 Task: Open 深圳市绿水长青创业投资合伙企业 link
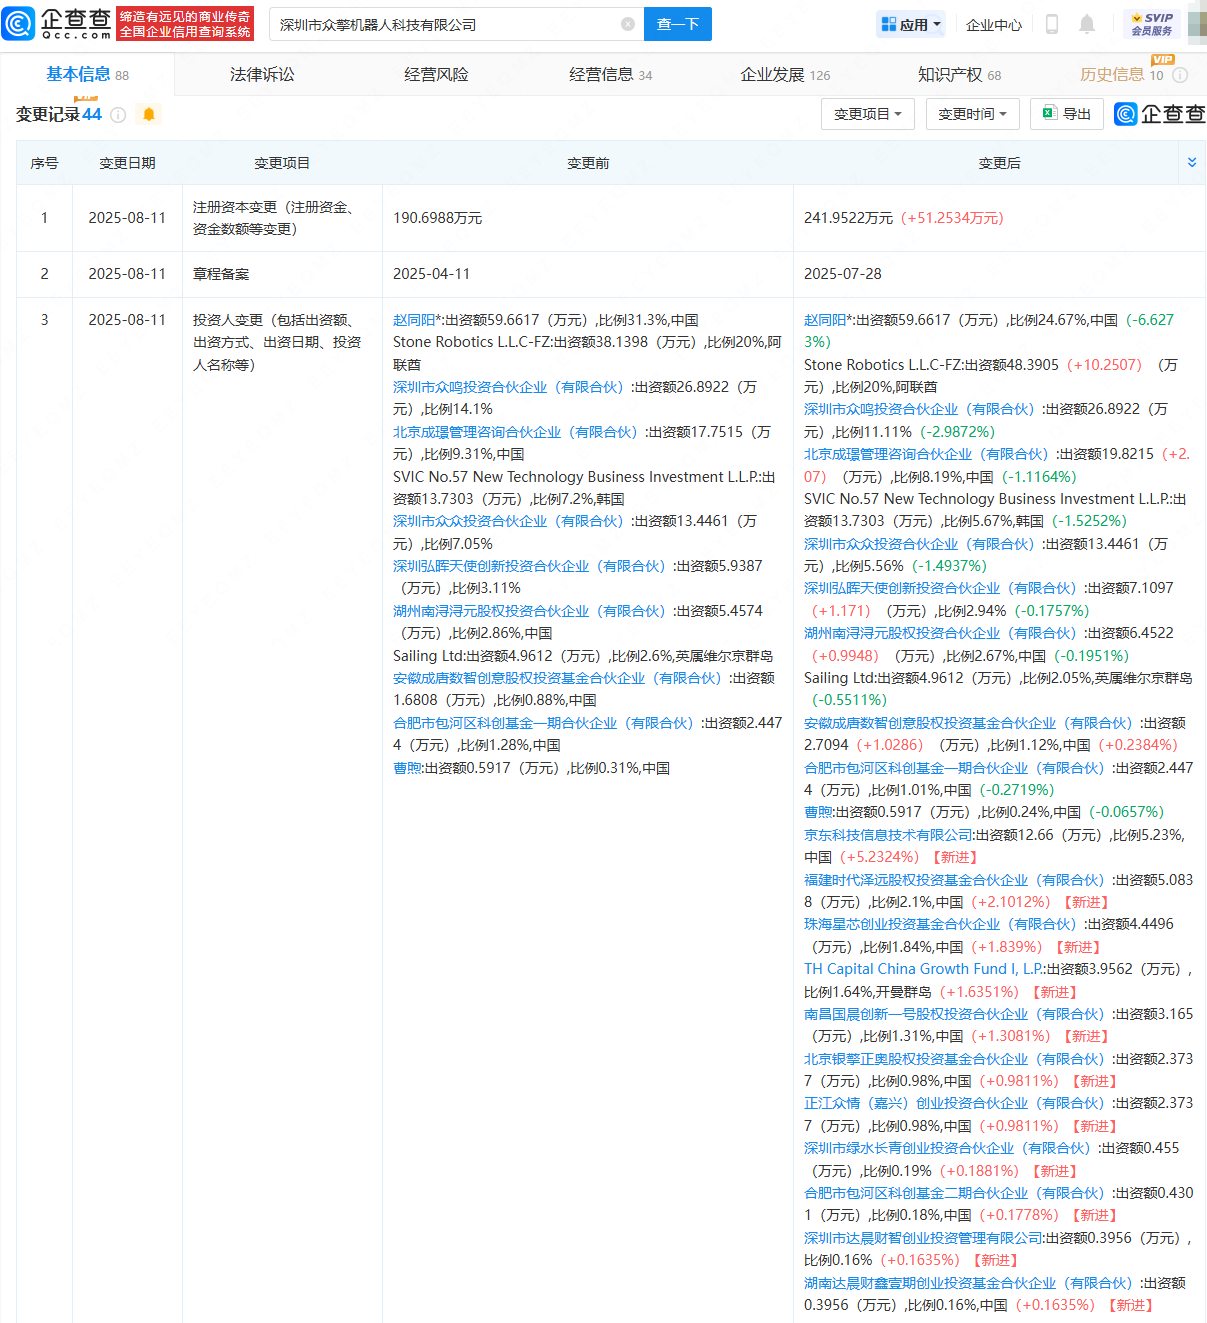click(x=950, y=1148)
